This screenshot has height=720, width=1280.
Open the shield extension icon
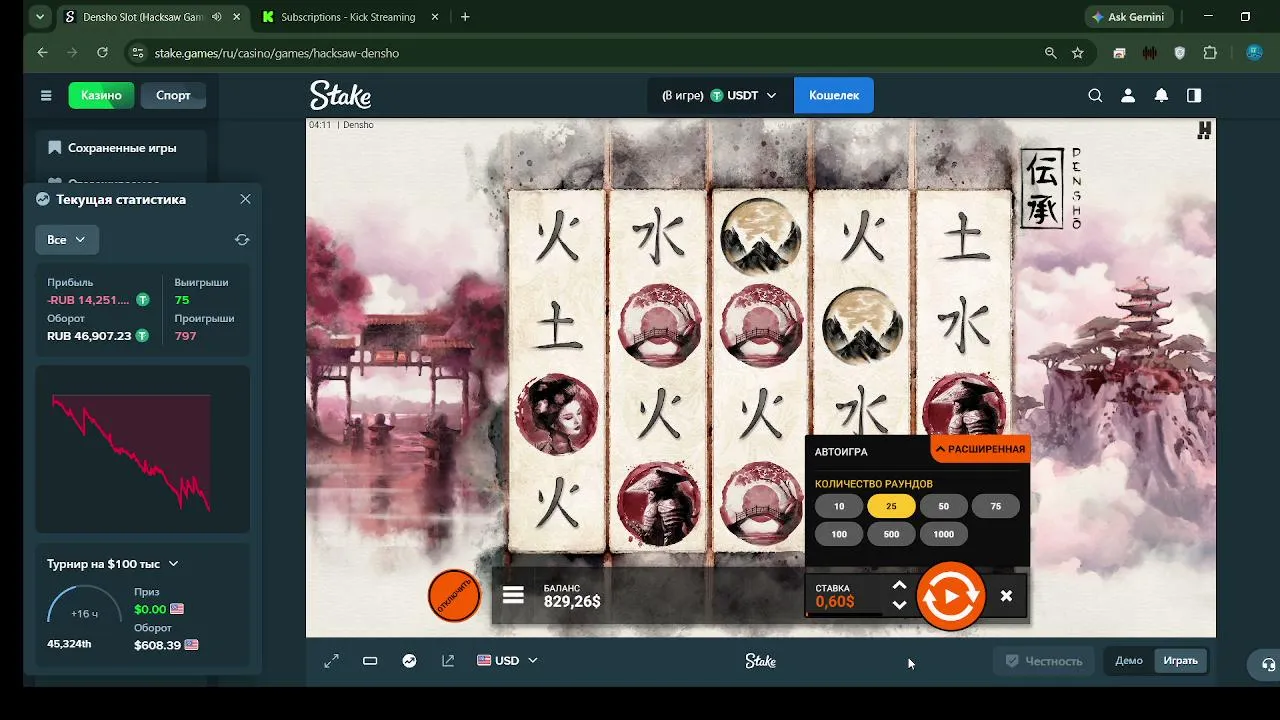point(1179,53)
